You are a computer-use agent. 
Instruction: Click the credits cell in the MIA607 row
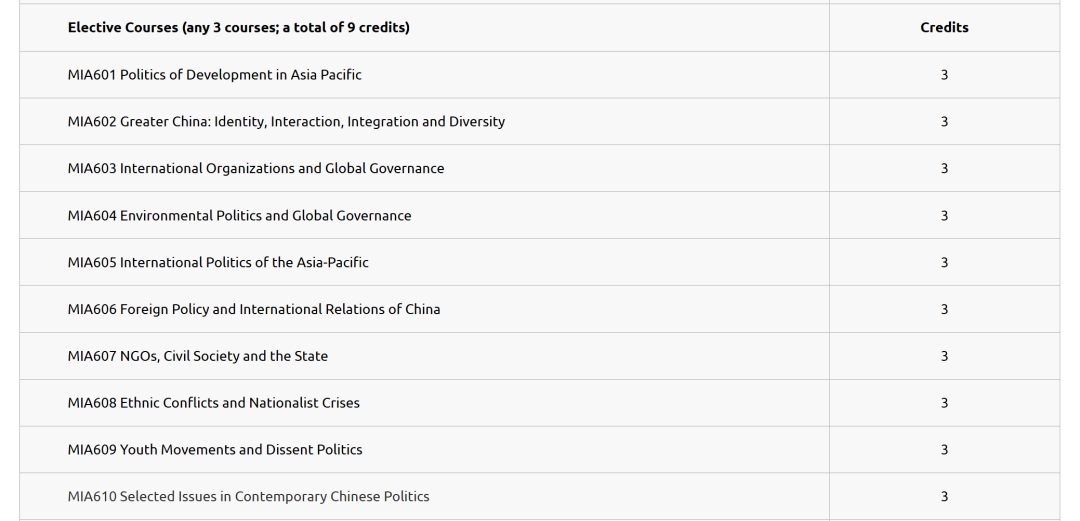(944, 357)
